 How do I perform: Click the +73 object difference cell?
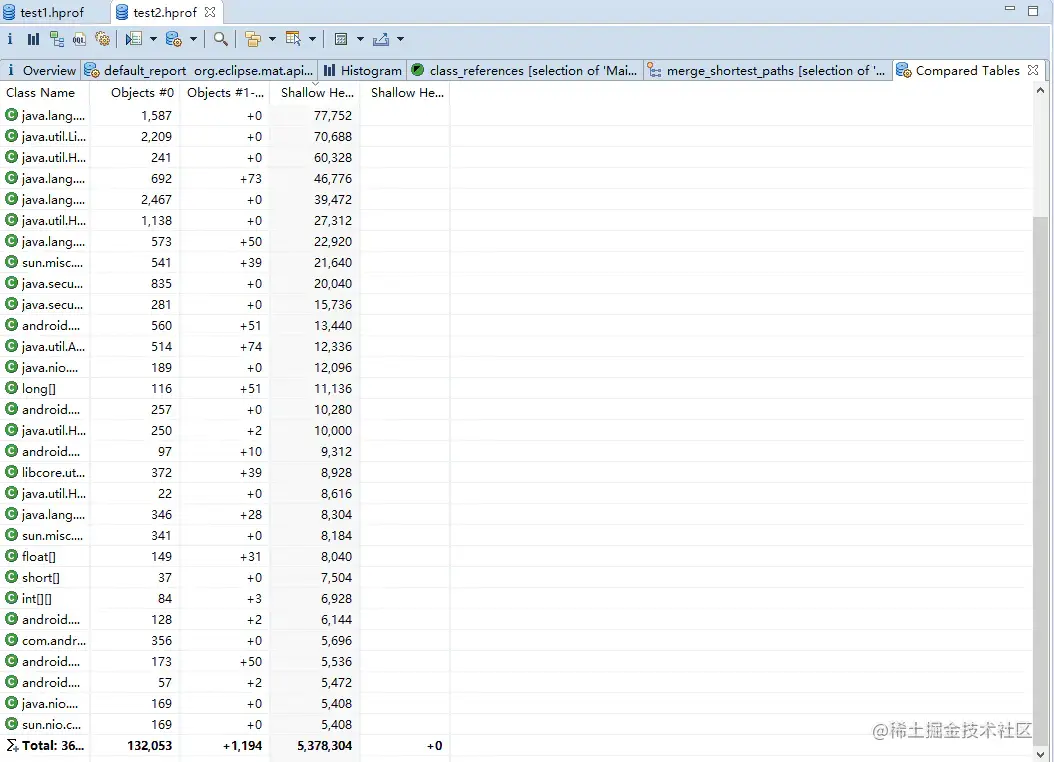251,178
